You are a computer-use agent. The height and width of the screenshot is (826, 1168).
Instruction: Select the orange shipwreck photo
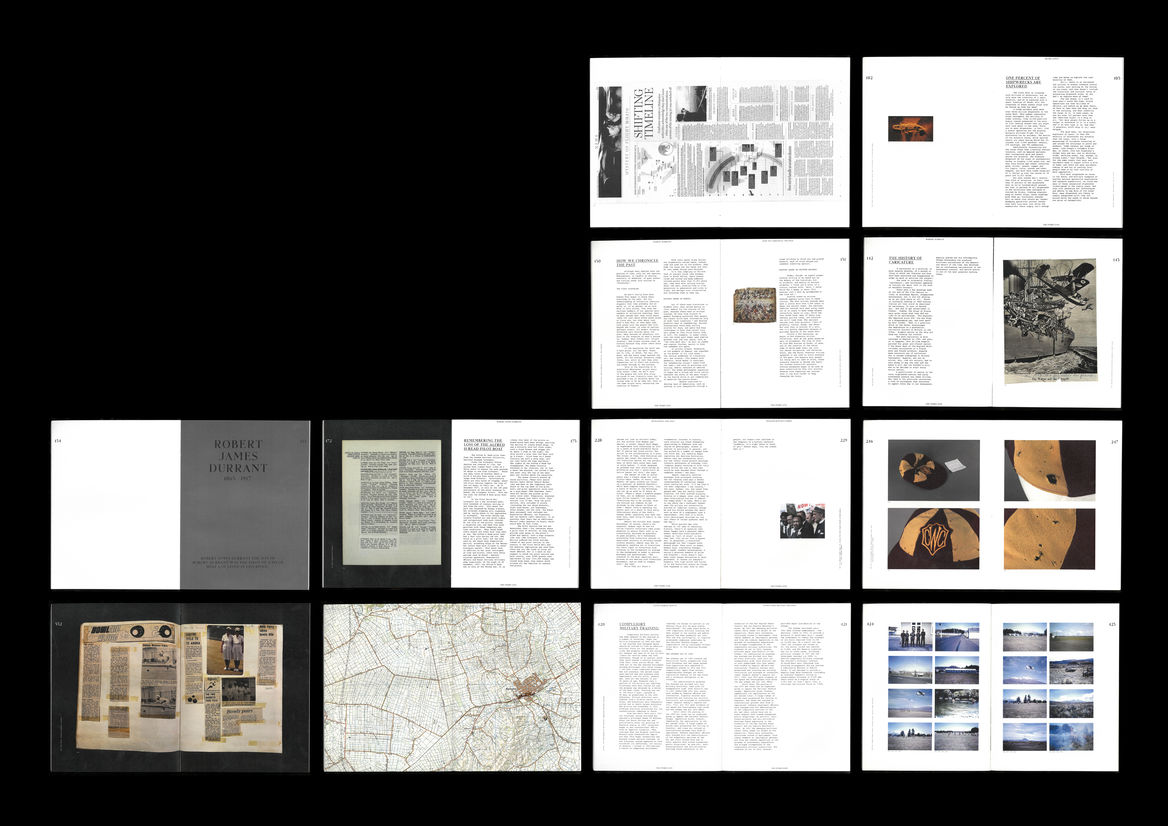tap(910, 128)
